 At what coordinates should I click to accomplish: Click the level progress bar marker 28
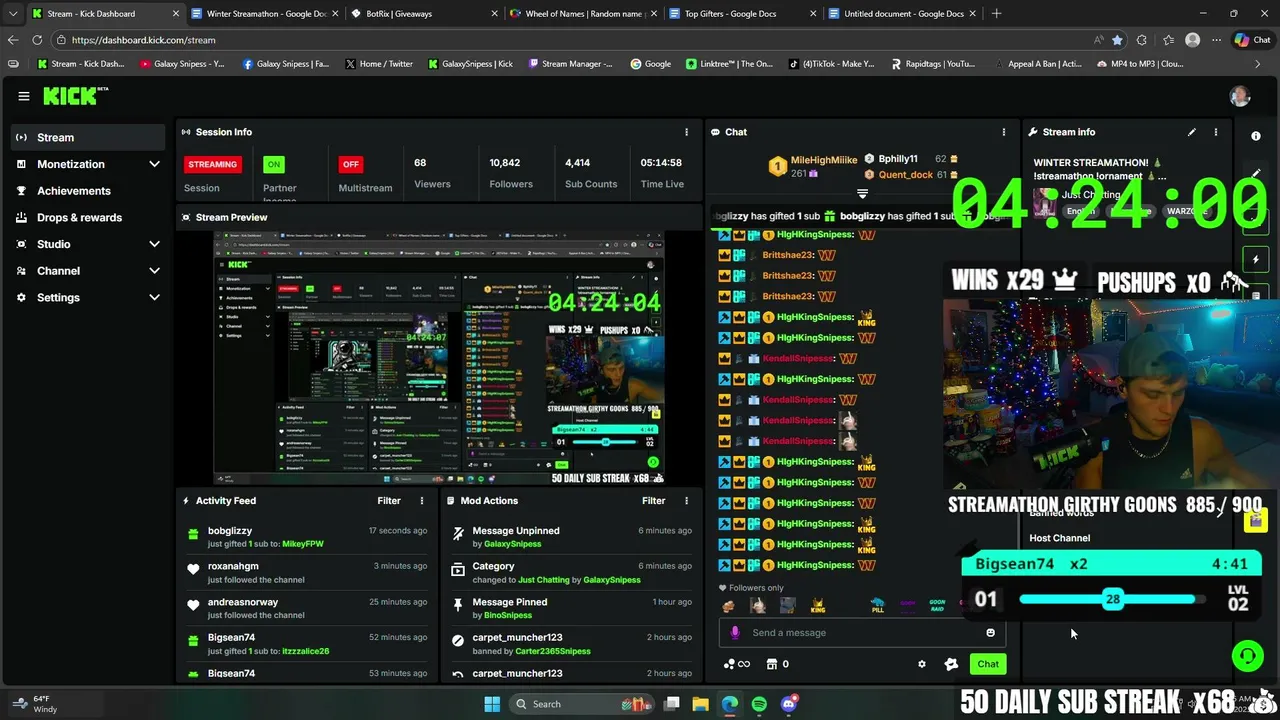(x=1112, y=599)
